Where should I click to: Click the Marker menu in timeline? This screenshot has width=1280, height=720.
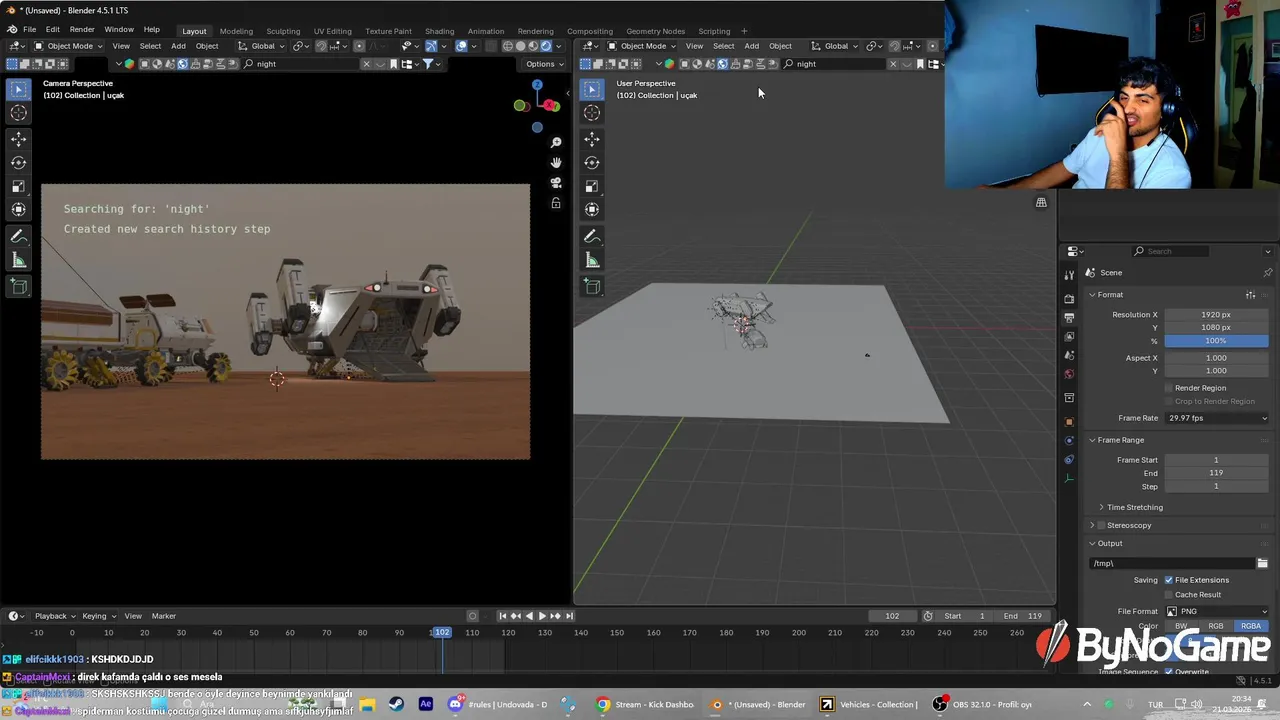164,616
